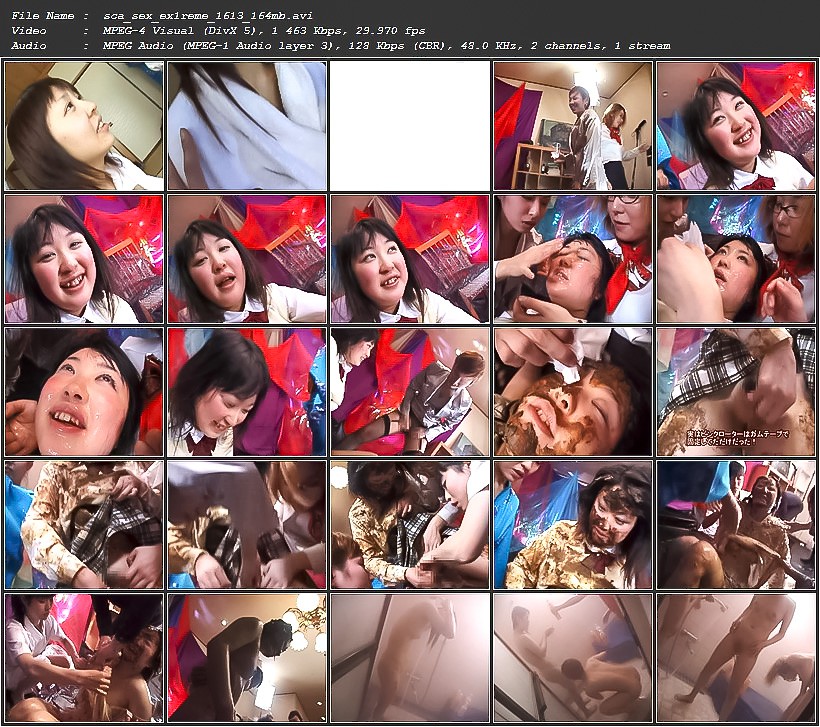
Task: Select the blank white thumbnail in first row
Action: point(409,126)
